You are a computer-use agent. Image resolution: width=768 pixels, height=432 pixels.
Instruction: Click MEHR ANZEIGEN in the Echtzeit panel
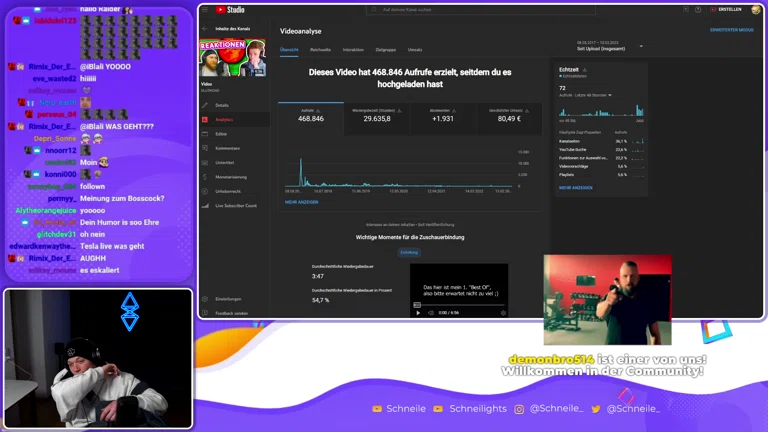576,188
